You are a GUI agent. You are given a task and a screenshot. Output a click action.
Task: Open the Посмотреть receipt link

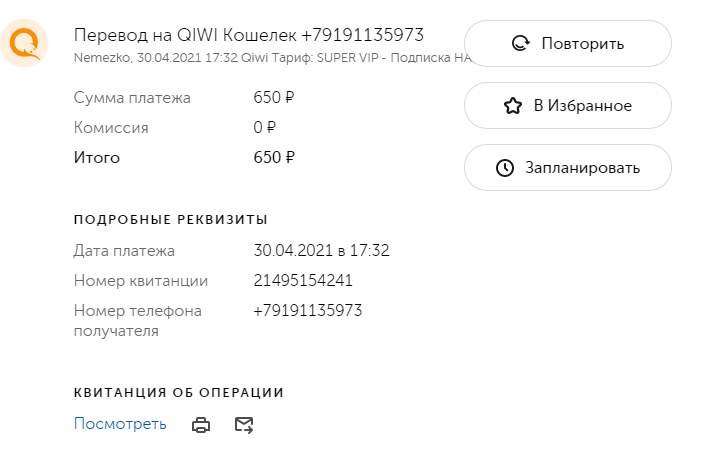click(120, 424)
